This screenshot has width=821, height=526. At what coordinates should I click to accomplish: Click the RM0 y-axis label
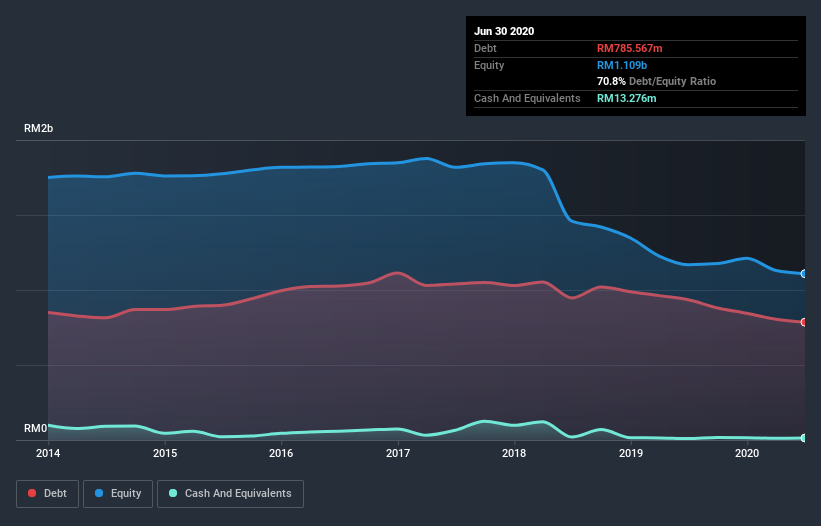[x=36, y=429]
